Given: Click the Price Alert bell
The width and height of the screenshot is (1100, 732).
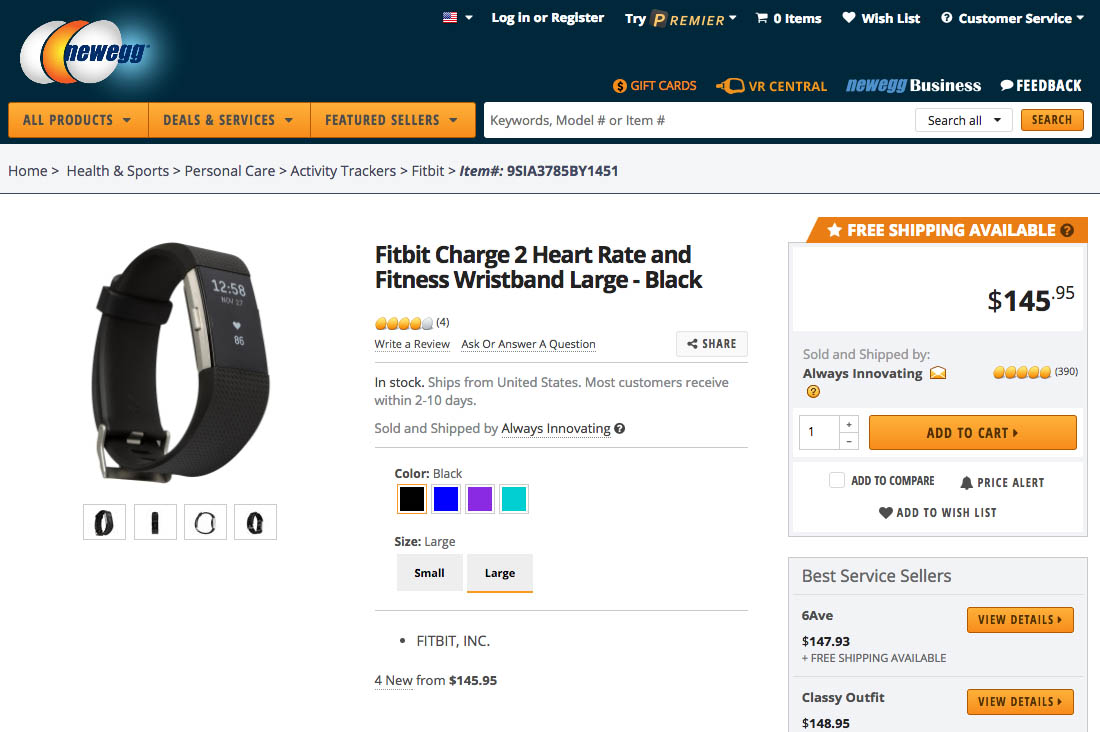Looking at the screenshot, I should tap(967, 483).
